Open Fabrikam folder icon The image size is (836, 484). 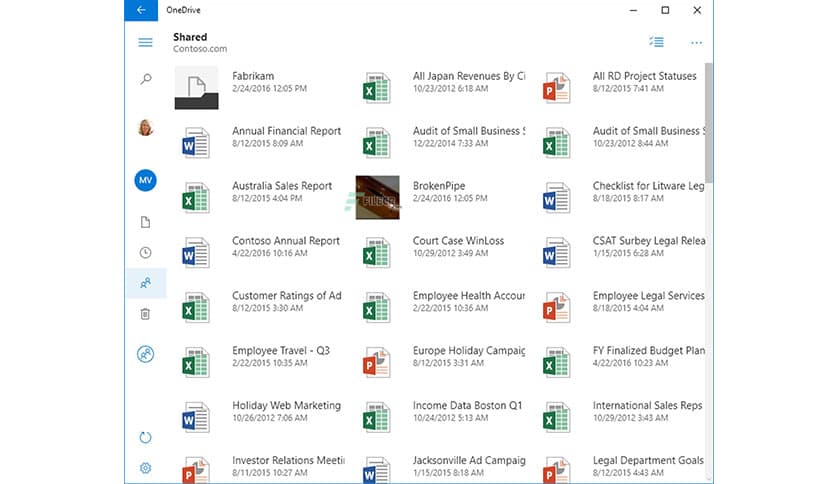click(x=196, y=88)
